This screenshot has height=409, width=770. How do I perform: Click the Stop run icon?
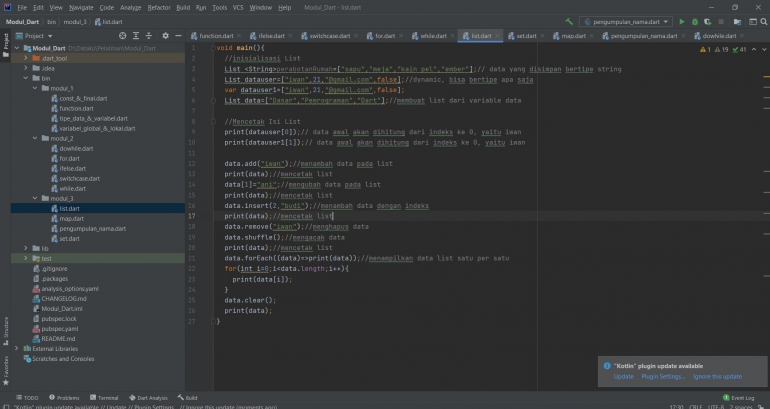pyautogui.click(x=721, y=22)
